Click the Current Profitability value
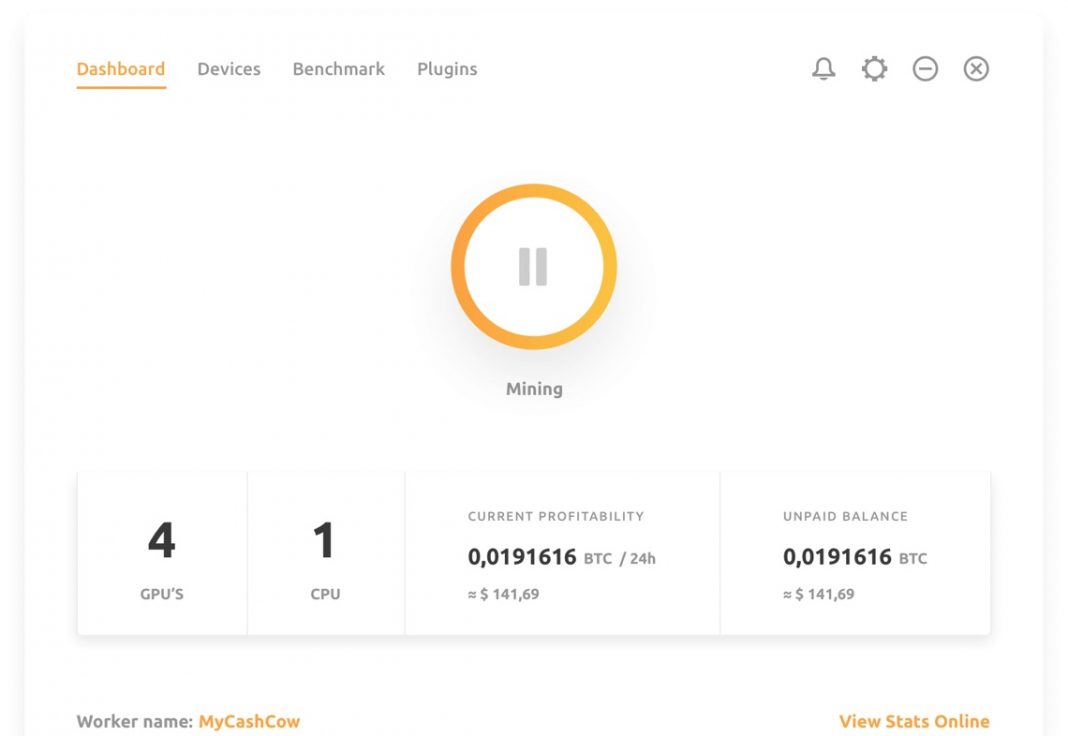The image size is (1068, 736). (x=523, y=557)
